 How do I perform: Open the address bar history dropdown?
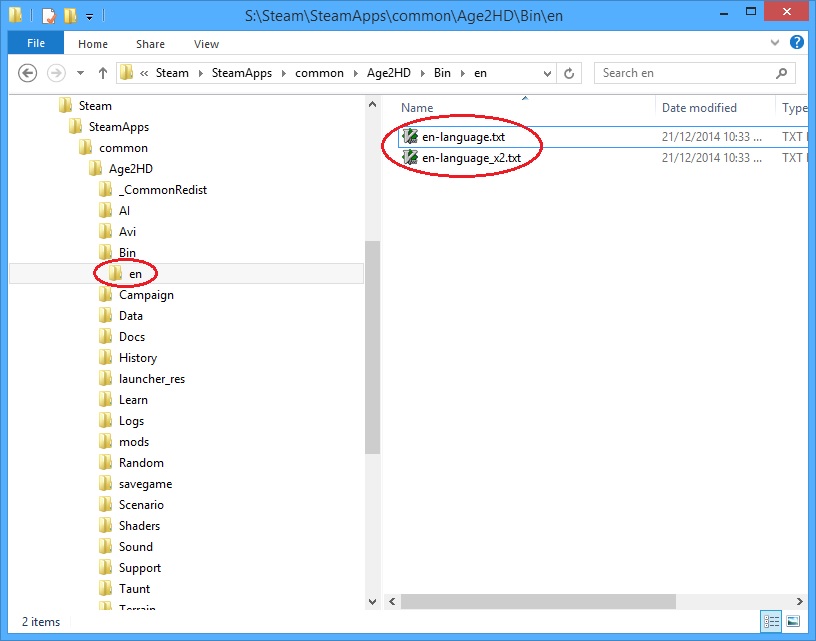tap(547, 73)
